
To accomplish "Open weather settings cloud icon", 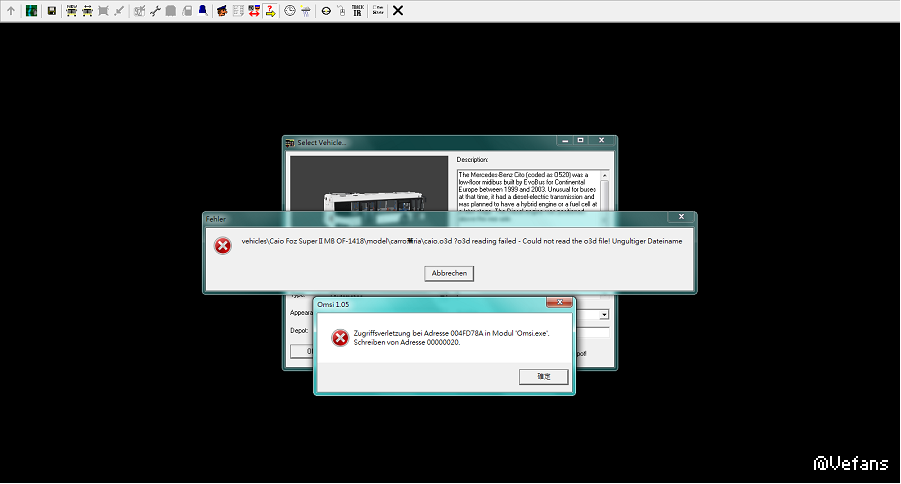I will [x=306, y=10].
